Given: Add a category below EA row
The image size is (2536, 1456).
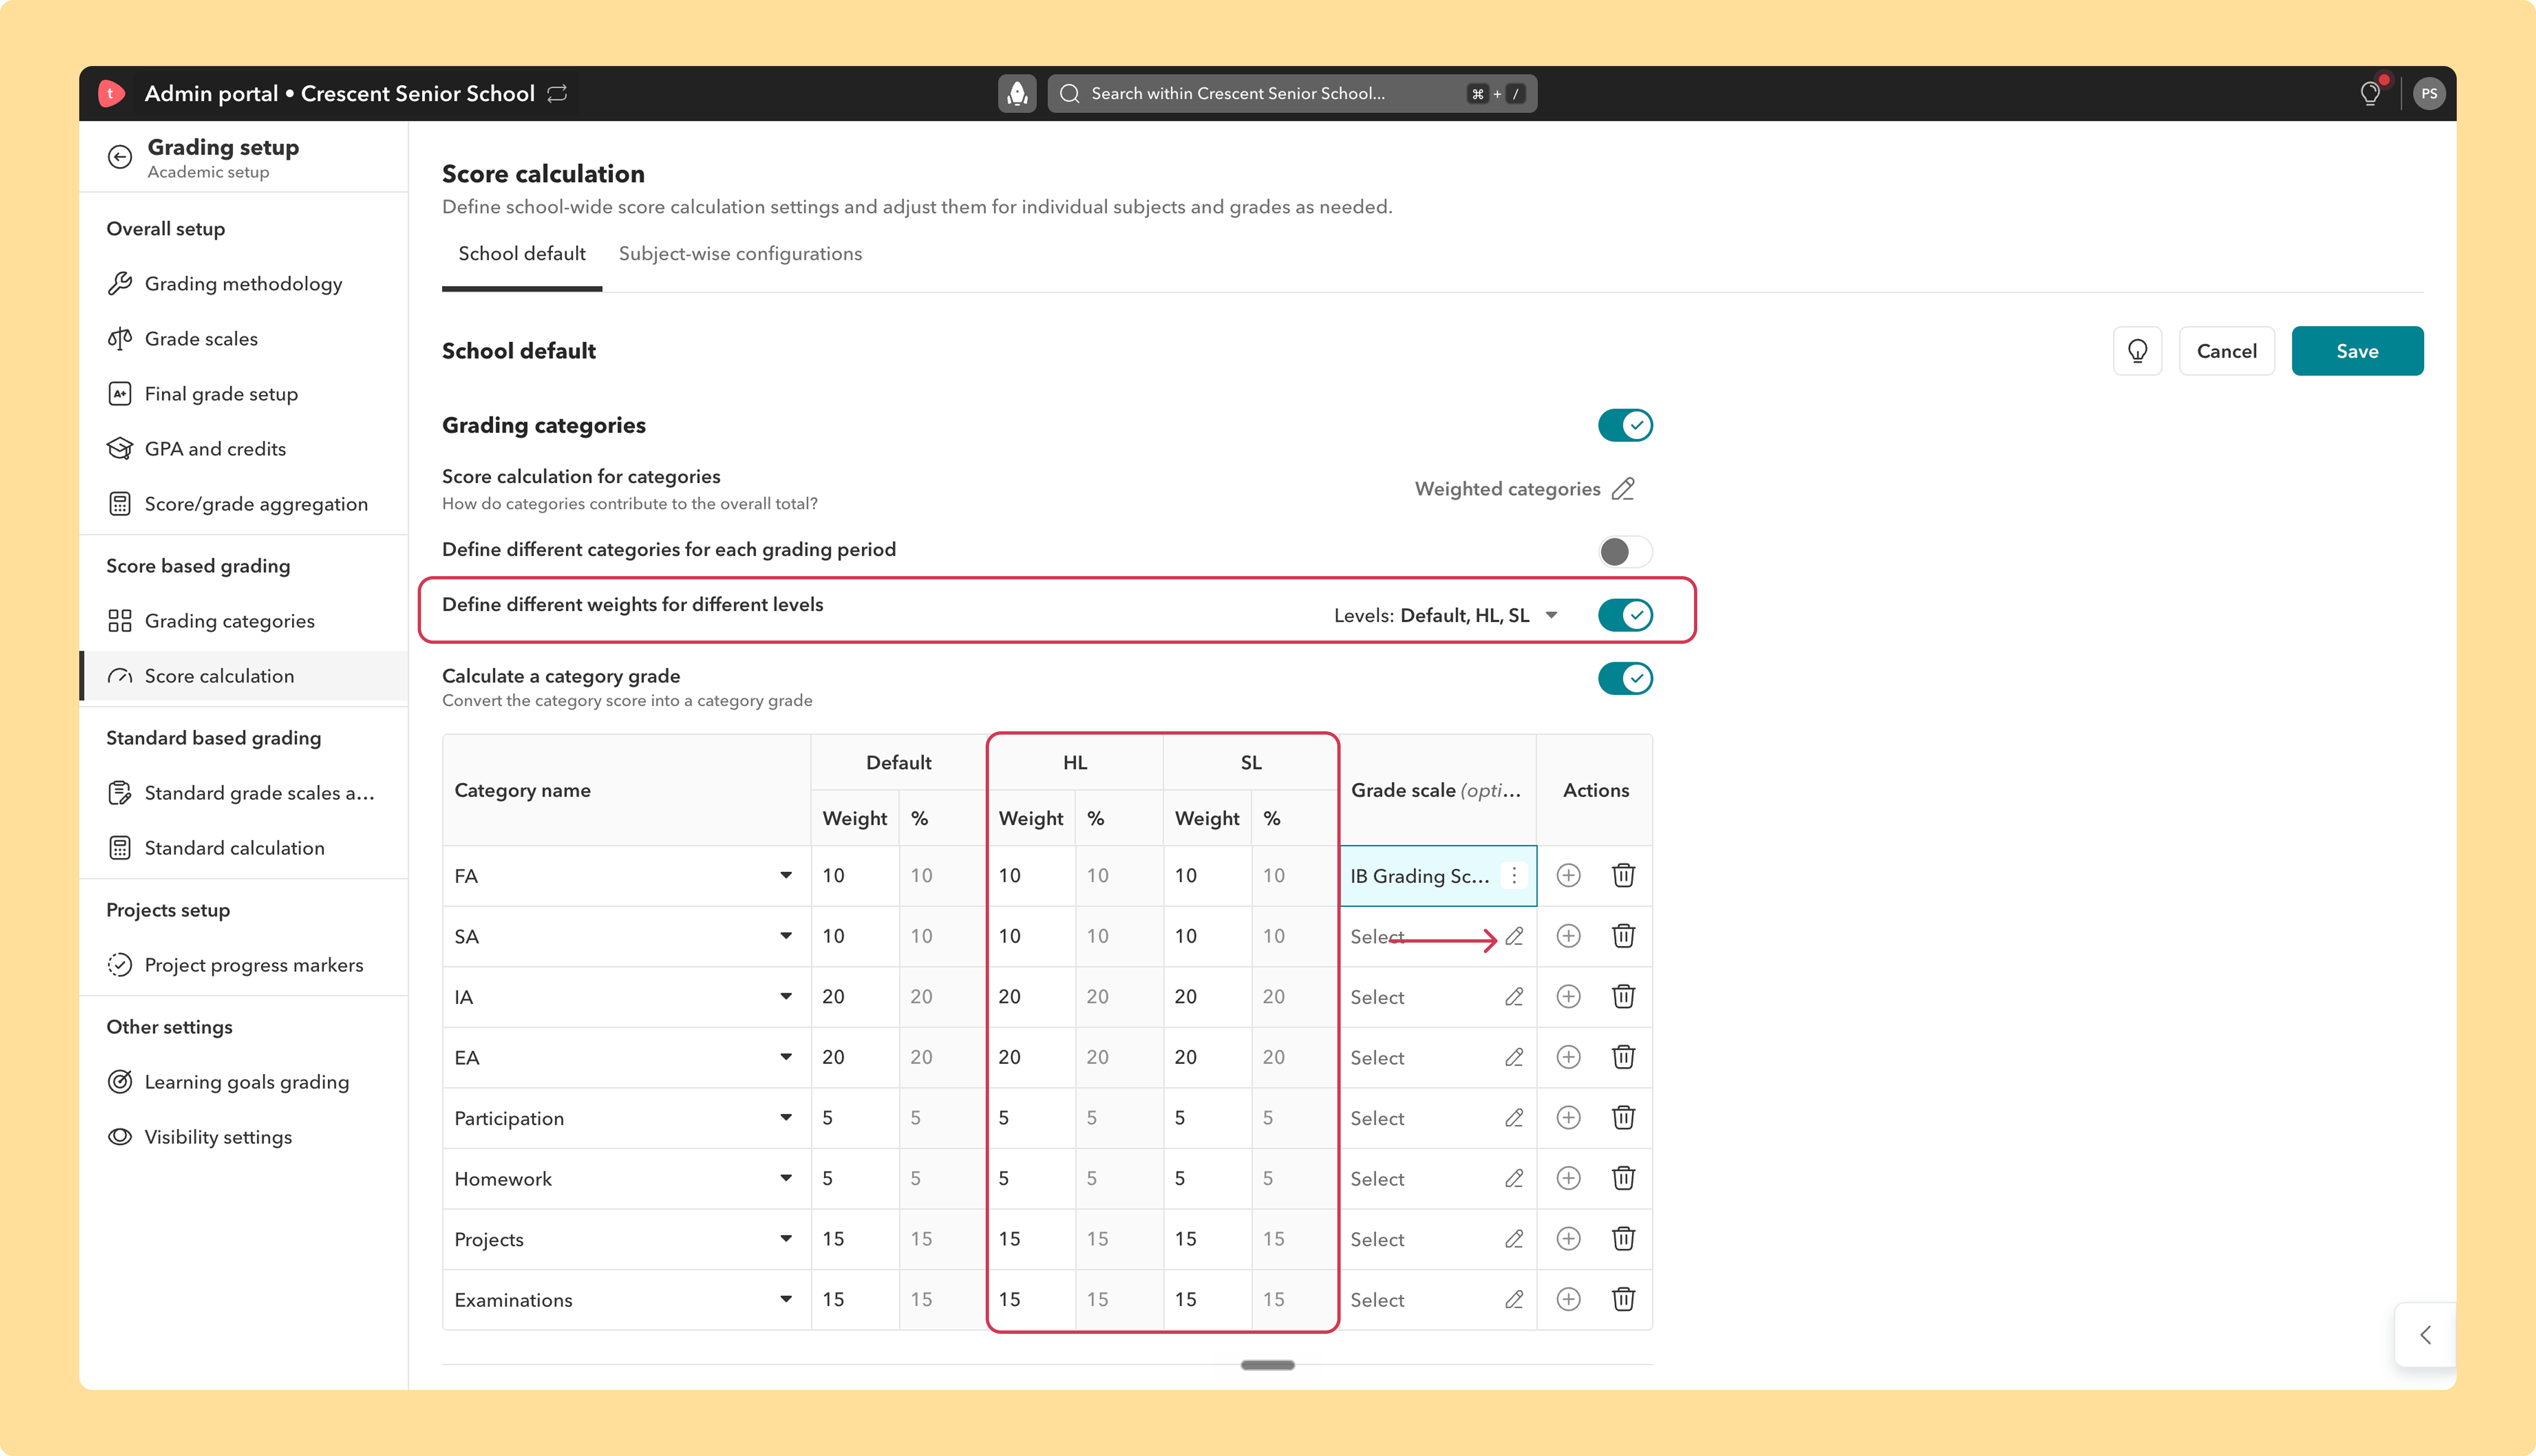Looking at the screenshot, I should [x=1568, y=1057].
